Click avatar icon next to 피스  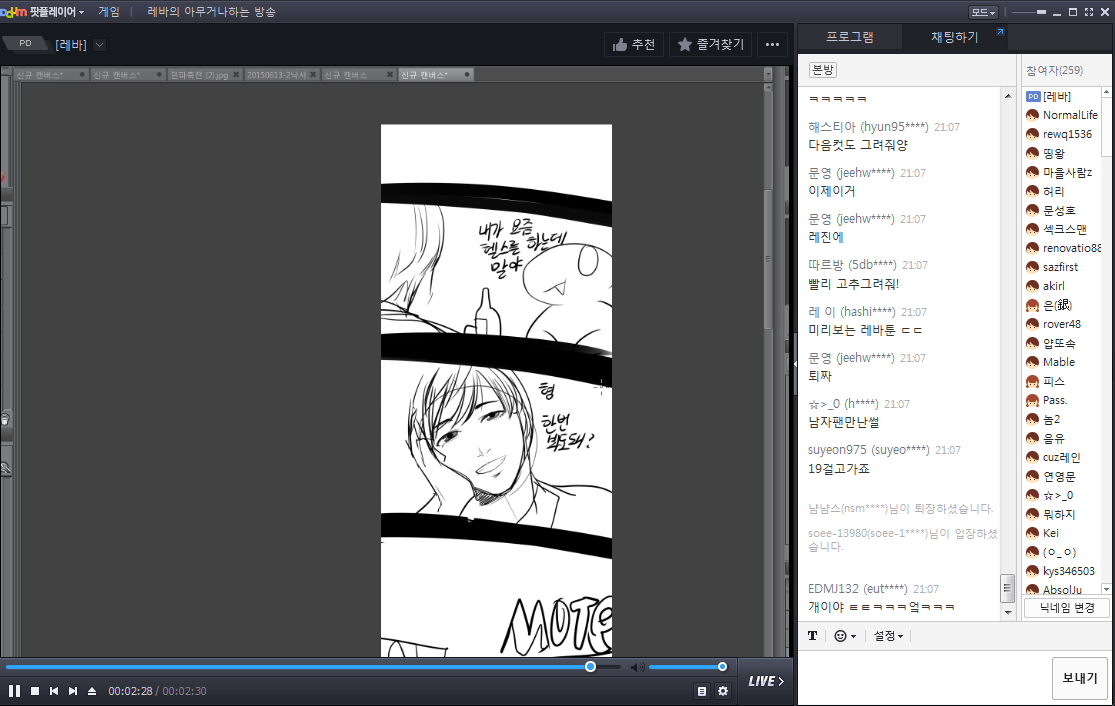click(x=1033, y=381)
